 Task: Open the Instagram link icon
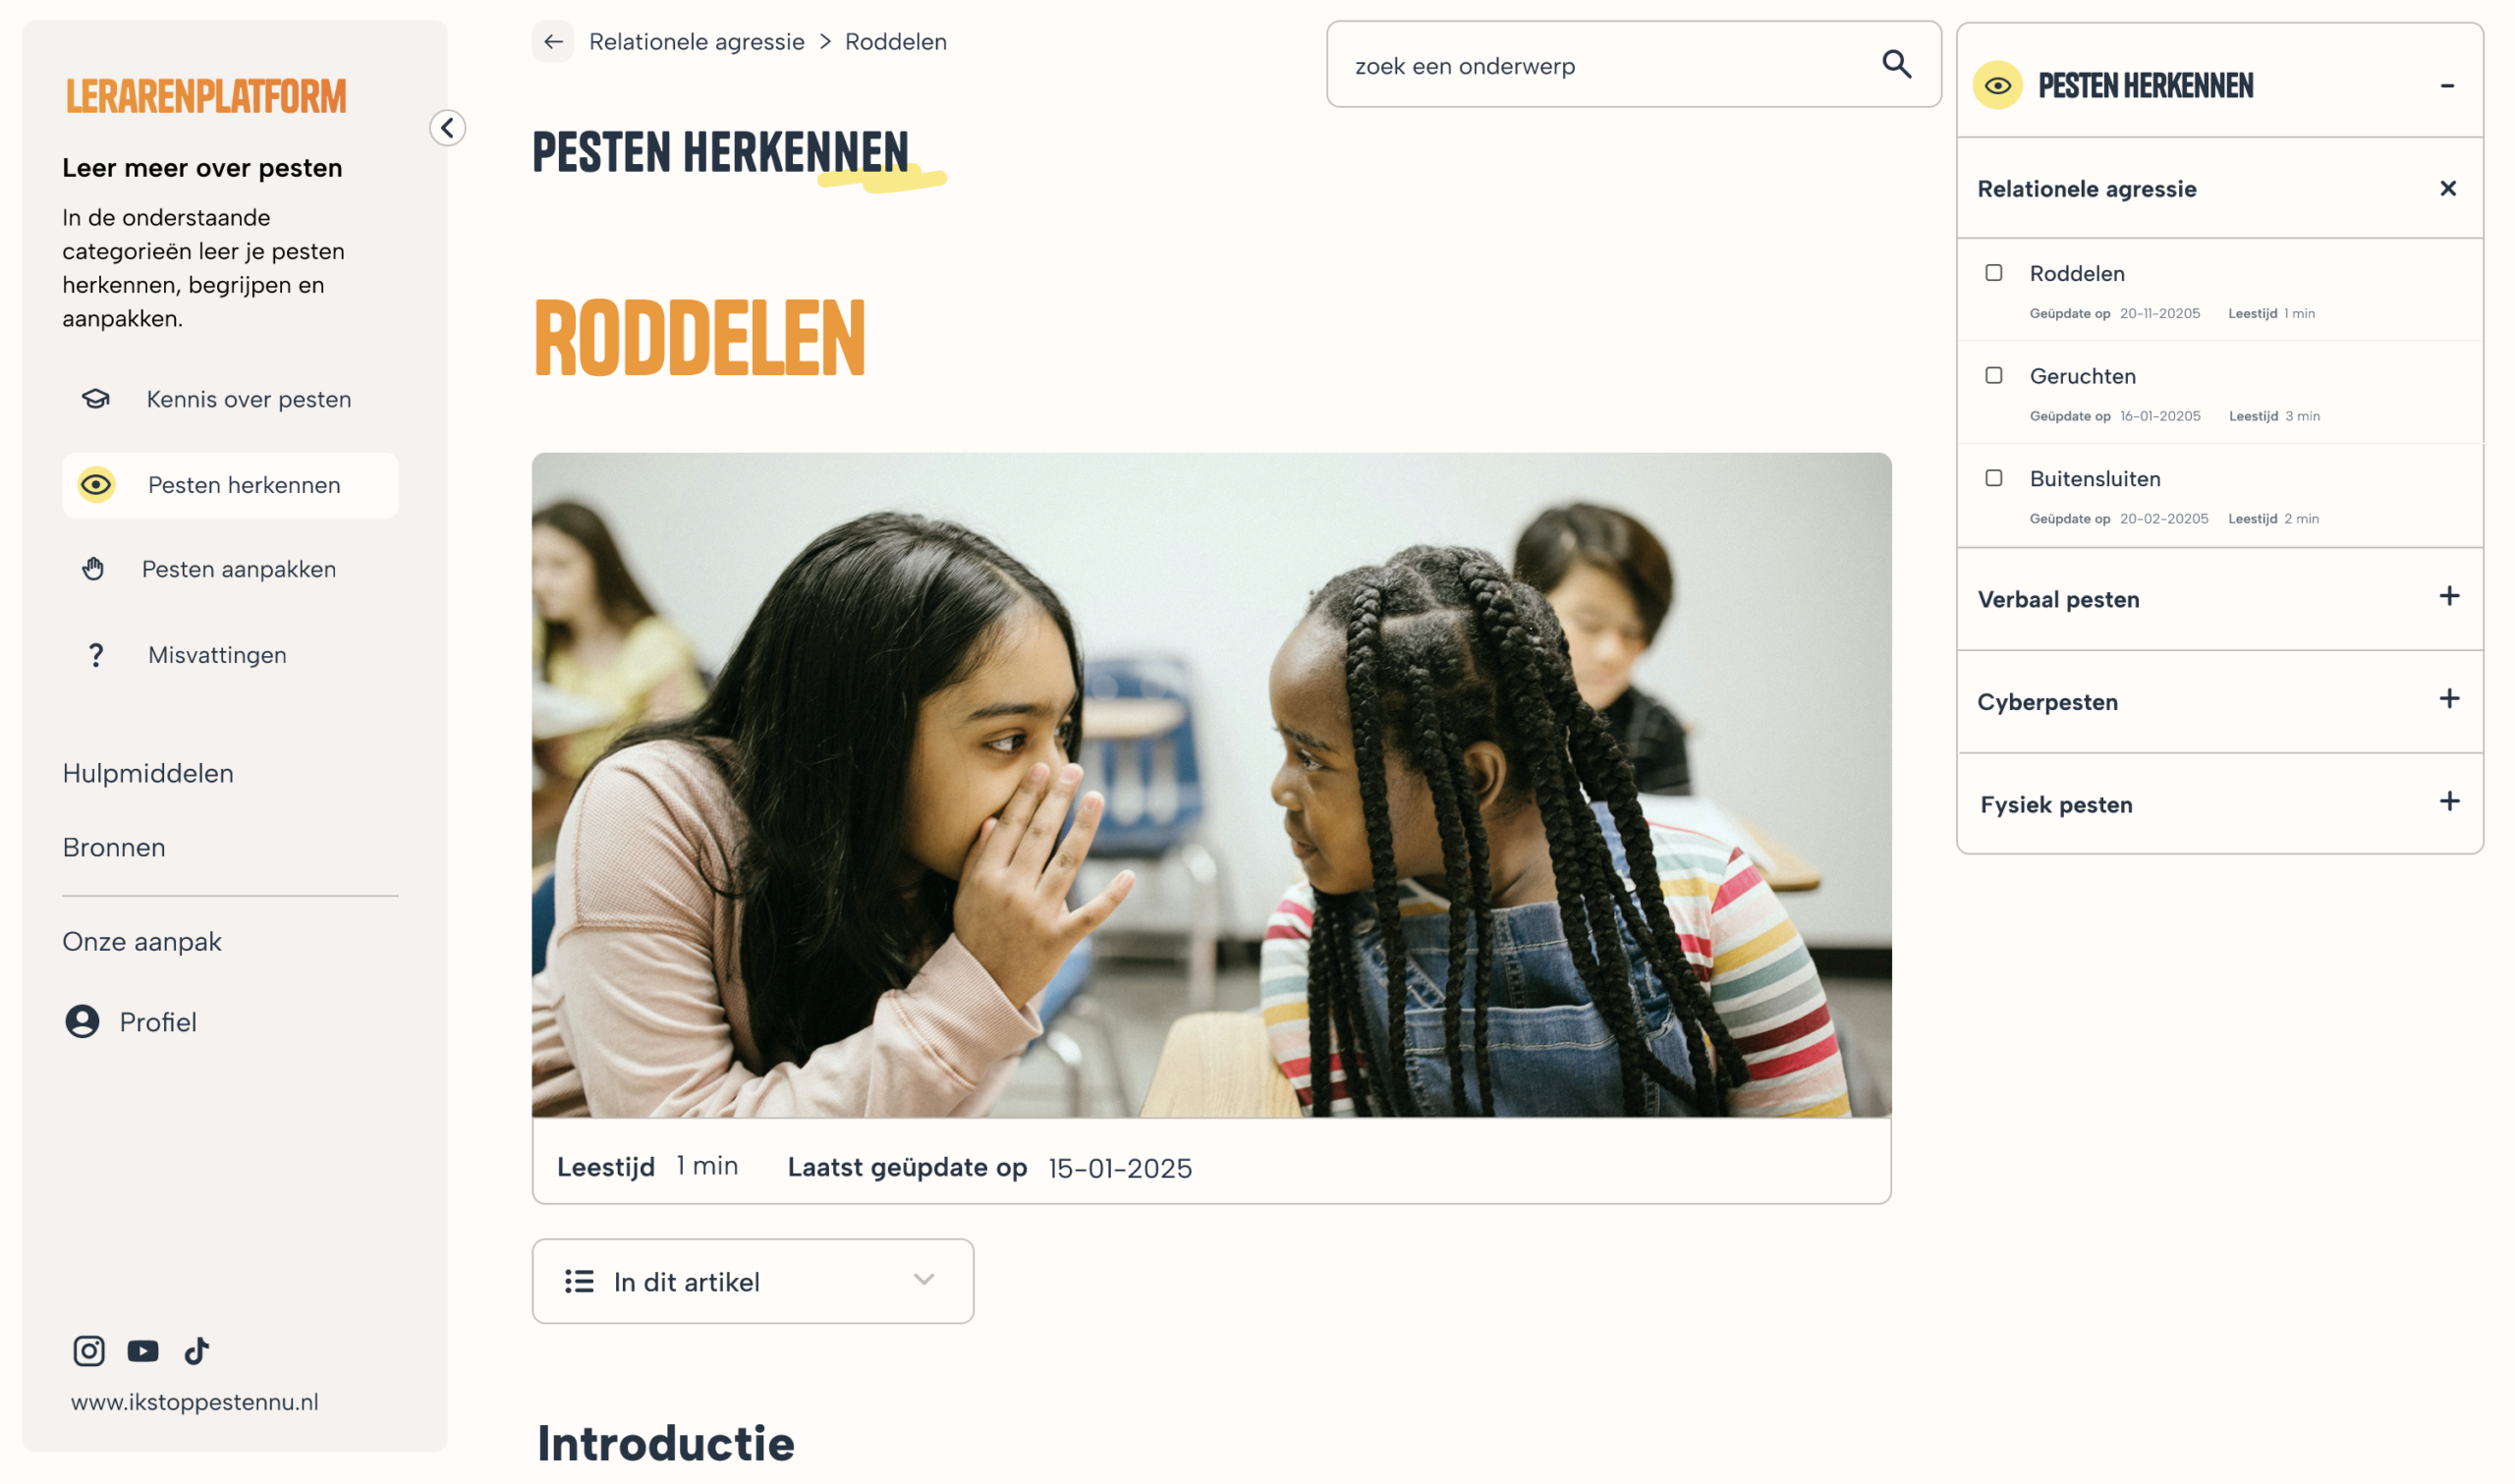(x=89, y=1352)
